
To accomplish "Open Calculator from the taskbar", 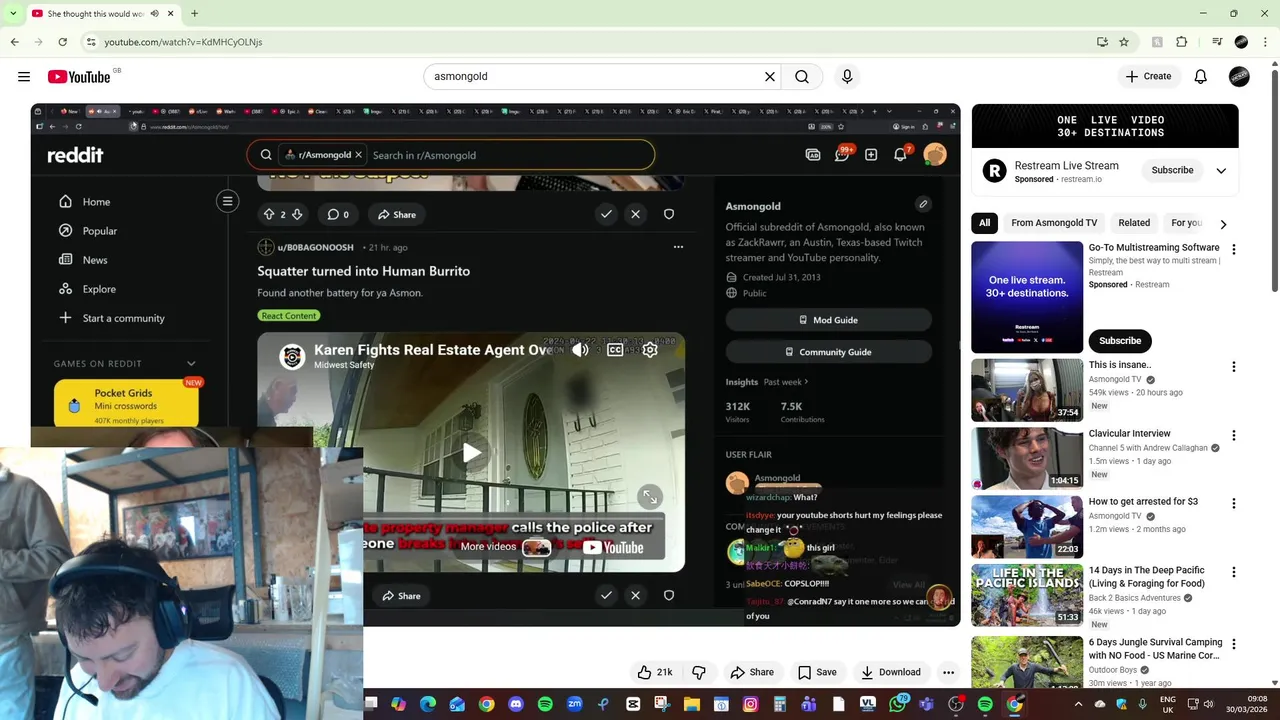I will point(780,705).
